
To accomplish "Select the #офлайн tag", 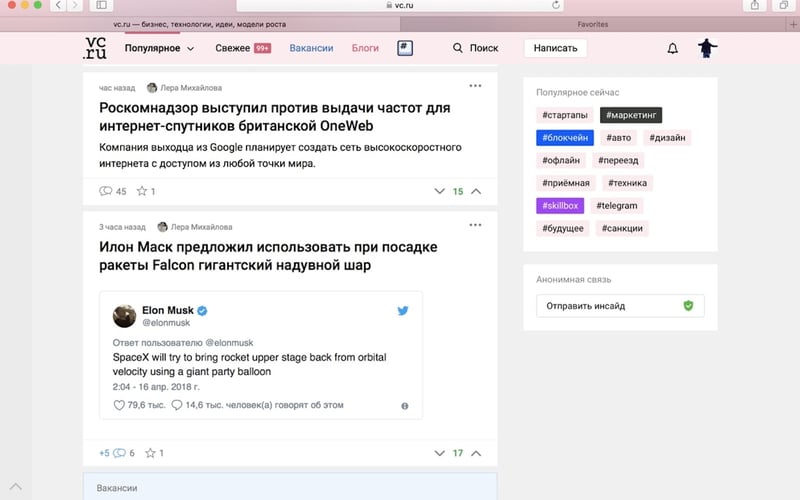I will coord(561,160).
